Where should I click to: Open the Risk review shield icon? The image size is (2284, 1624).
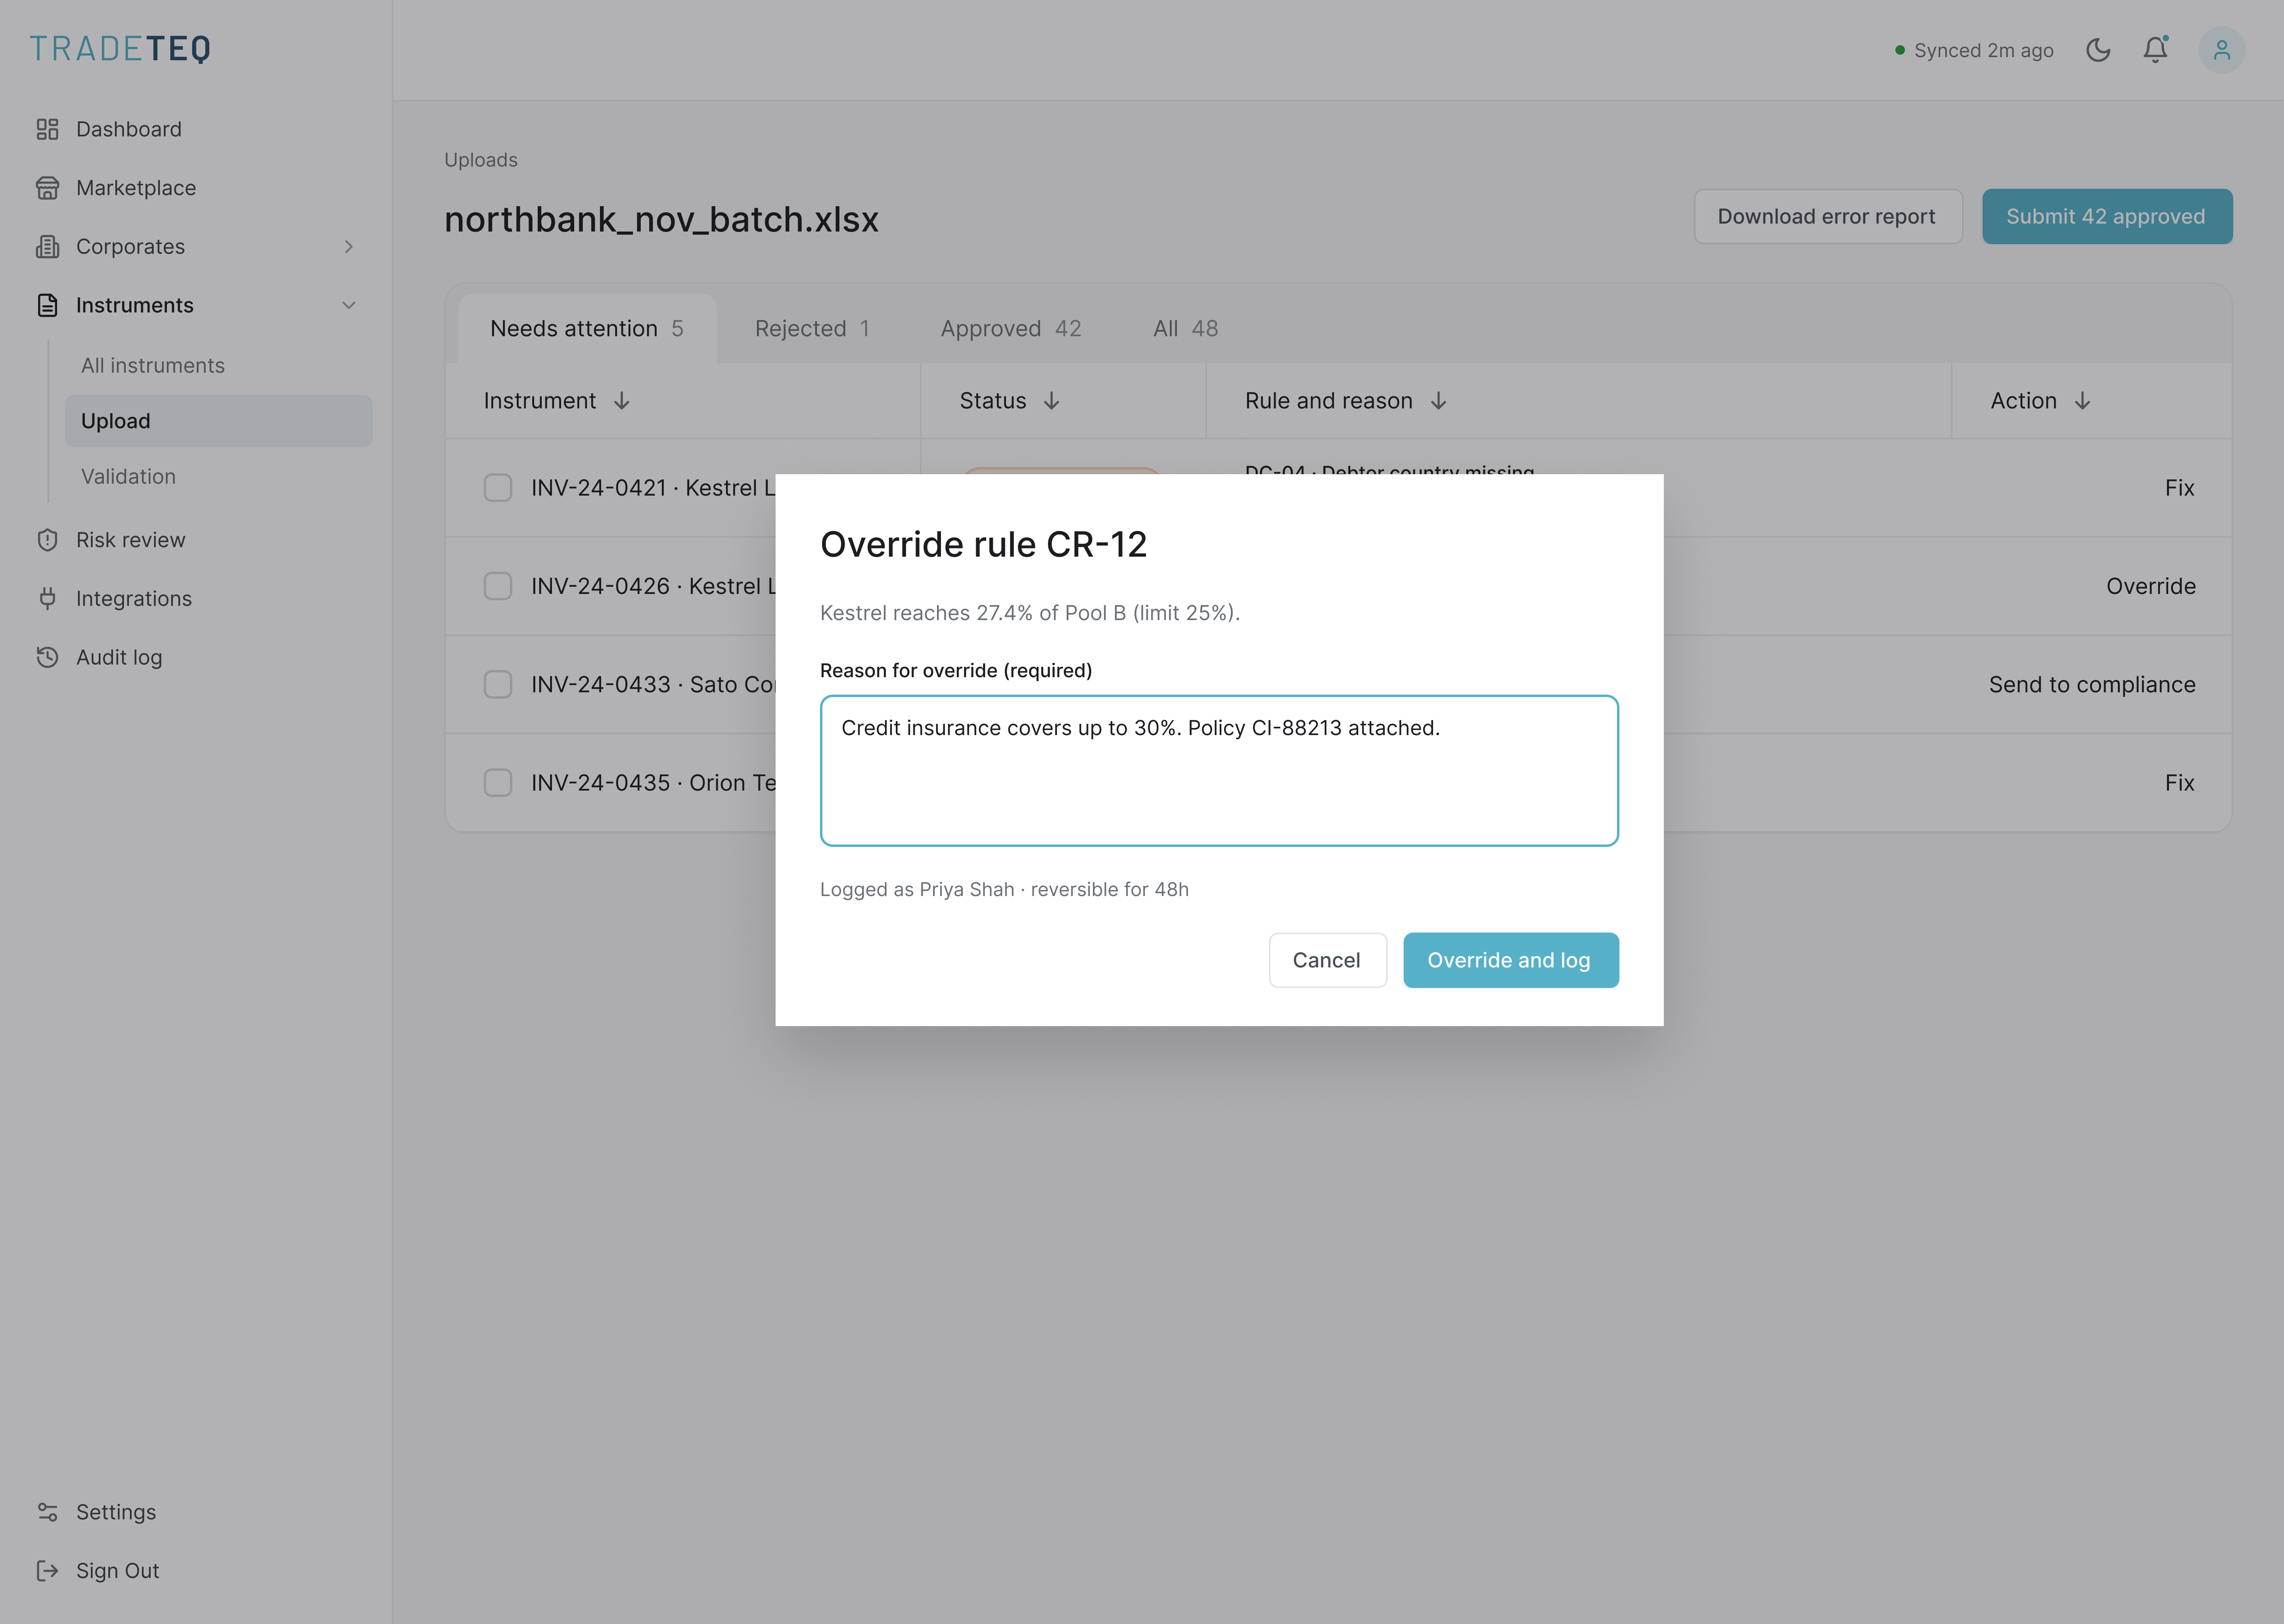pos(47,540)
